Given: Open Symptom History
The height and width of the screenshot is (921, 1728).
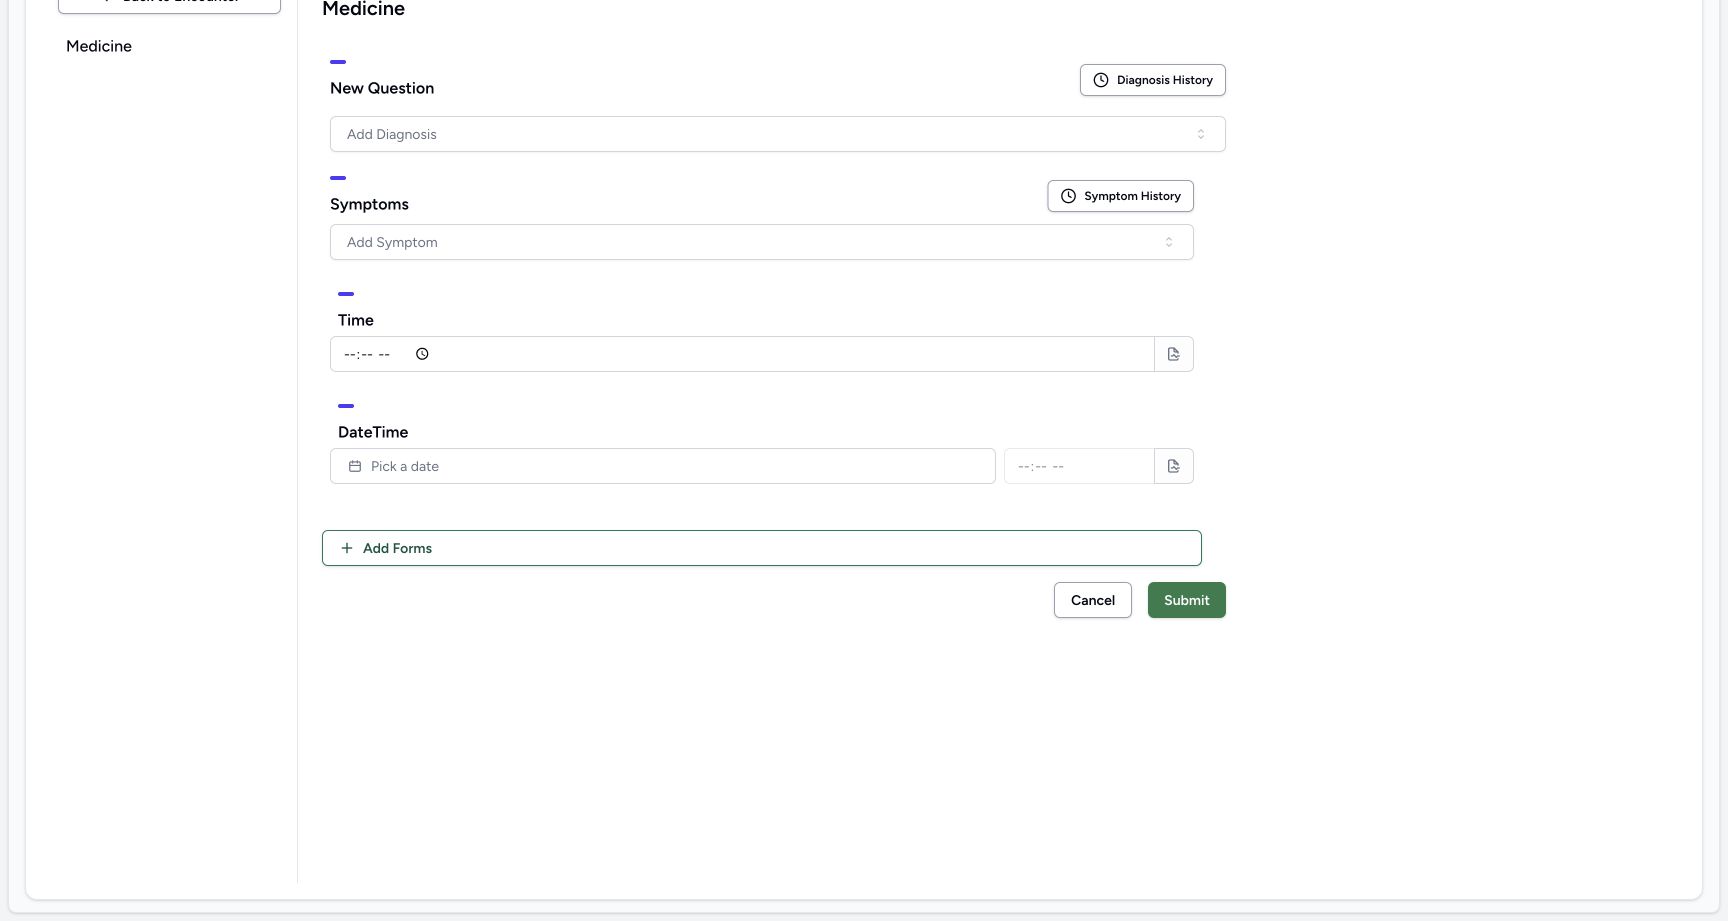Looking at the screenshot, I should click(x=1120, y=196).
